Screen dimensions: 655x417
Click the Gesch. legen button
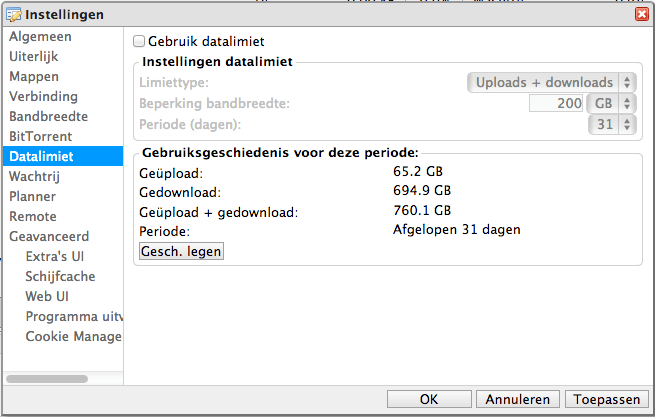(181, 251)
